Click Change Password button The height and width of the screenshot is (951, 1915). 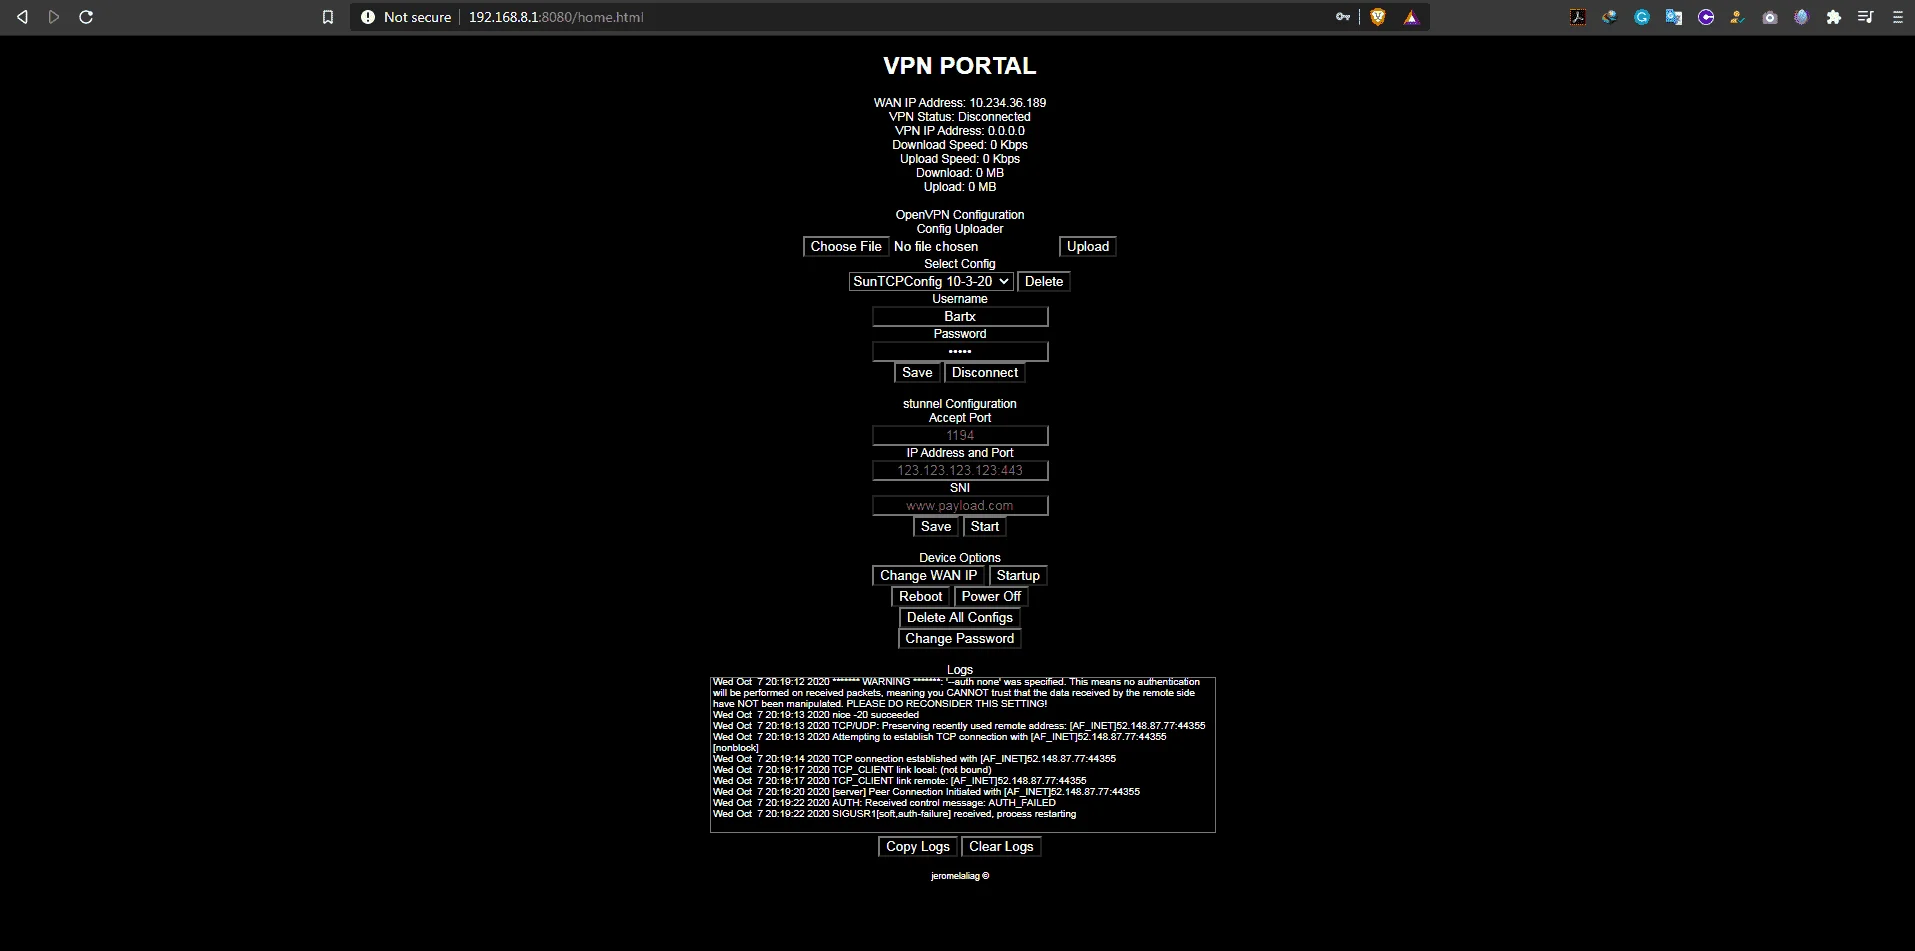[960, 639]
